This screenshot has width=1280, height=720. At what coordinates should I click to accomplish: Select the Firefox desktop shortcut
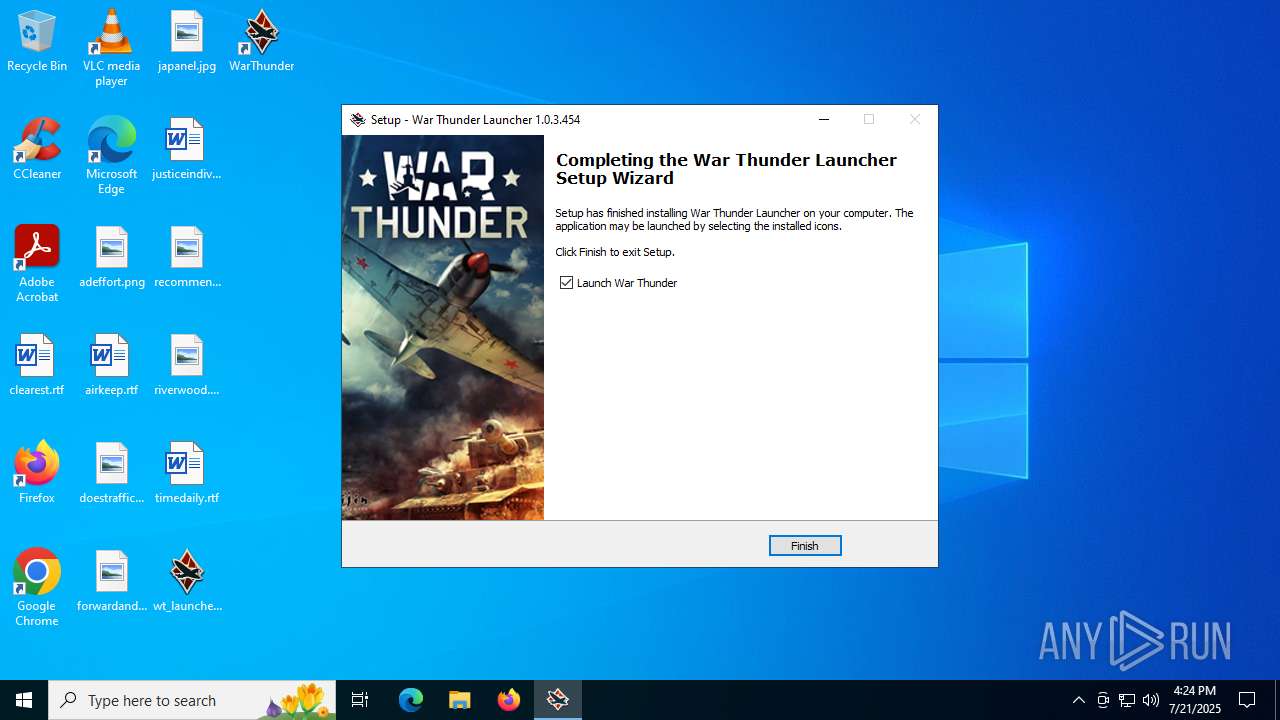click(x=37, y=474)
